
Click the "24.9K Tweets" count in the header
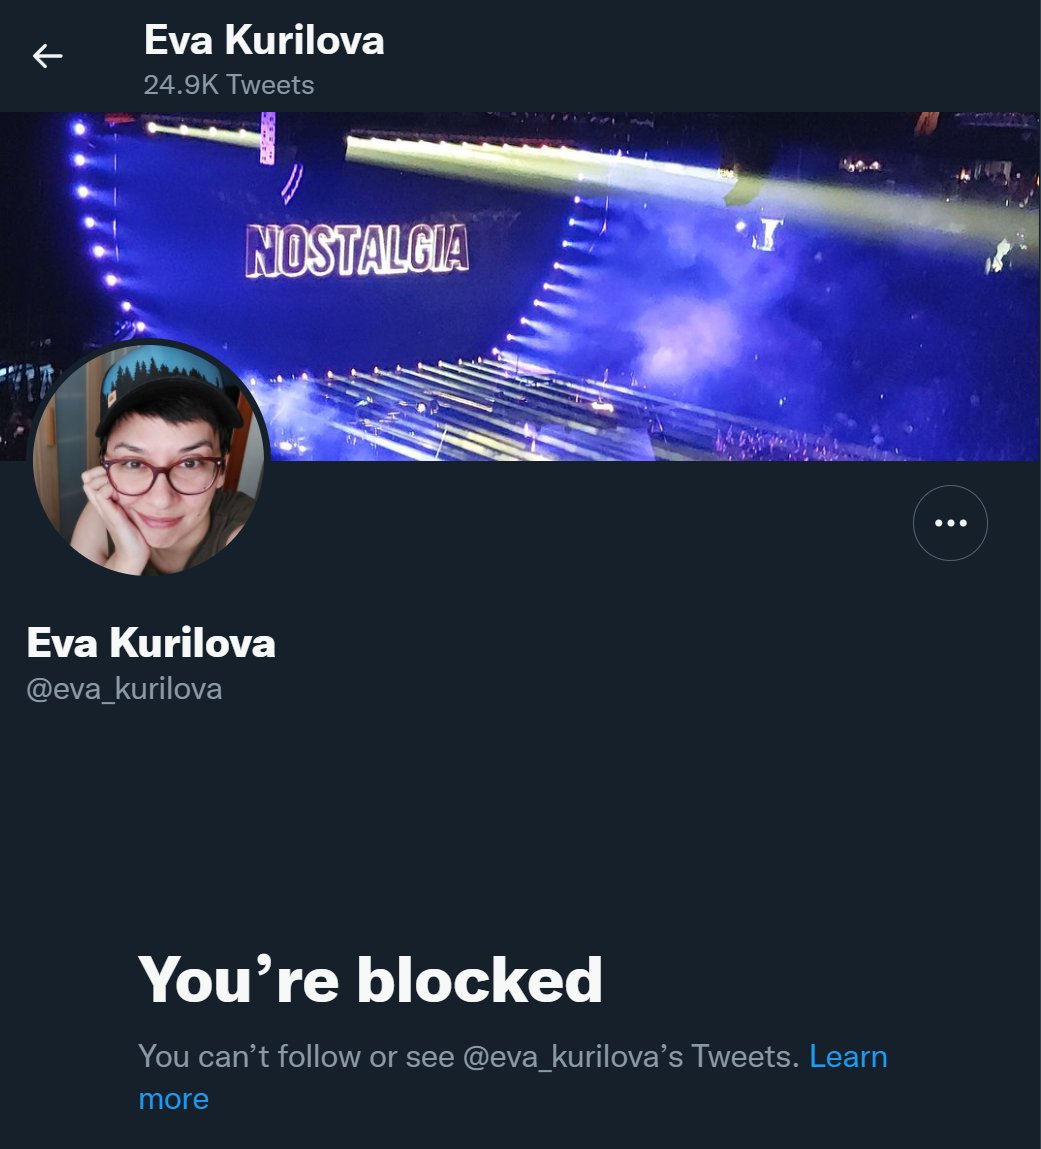229,85
